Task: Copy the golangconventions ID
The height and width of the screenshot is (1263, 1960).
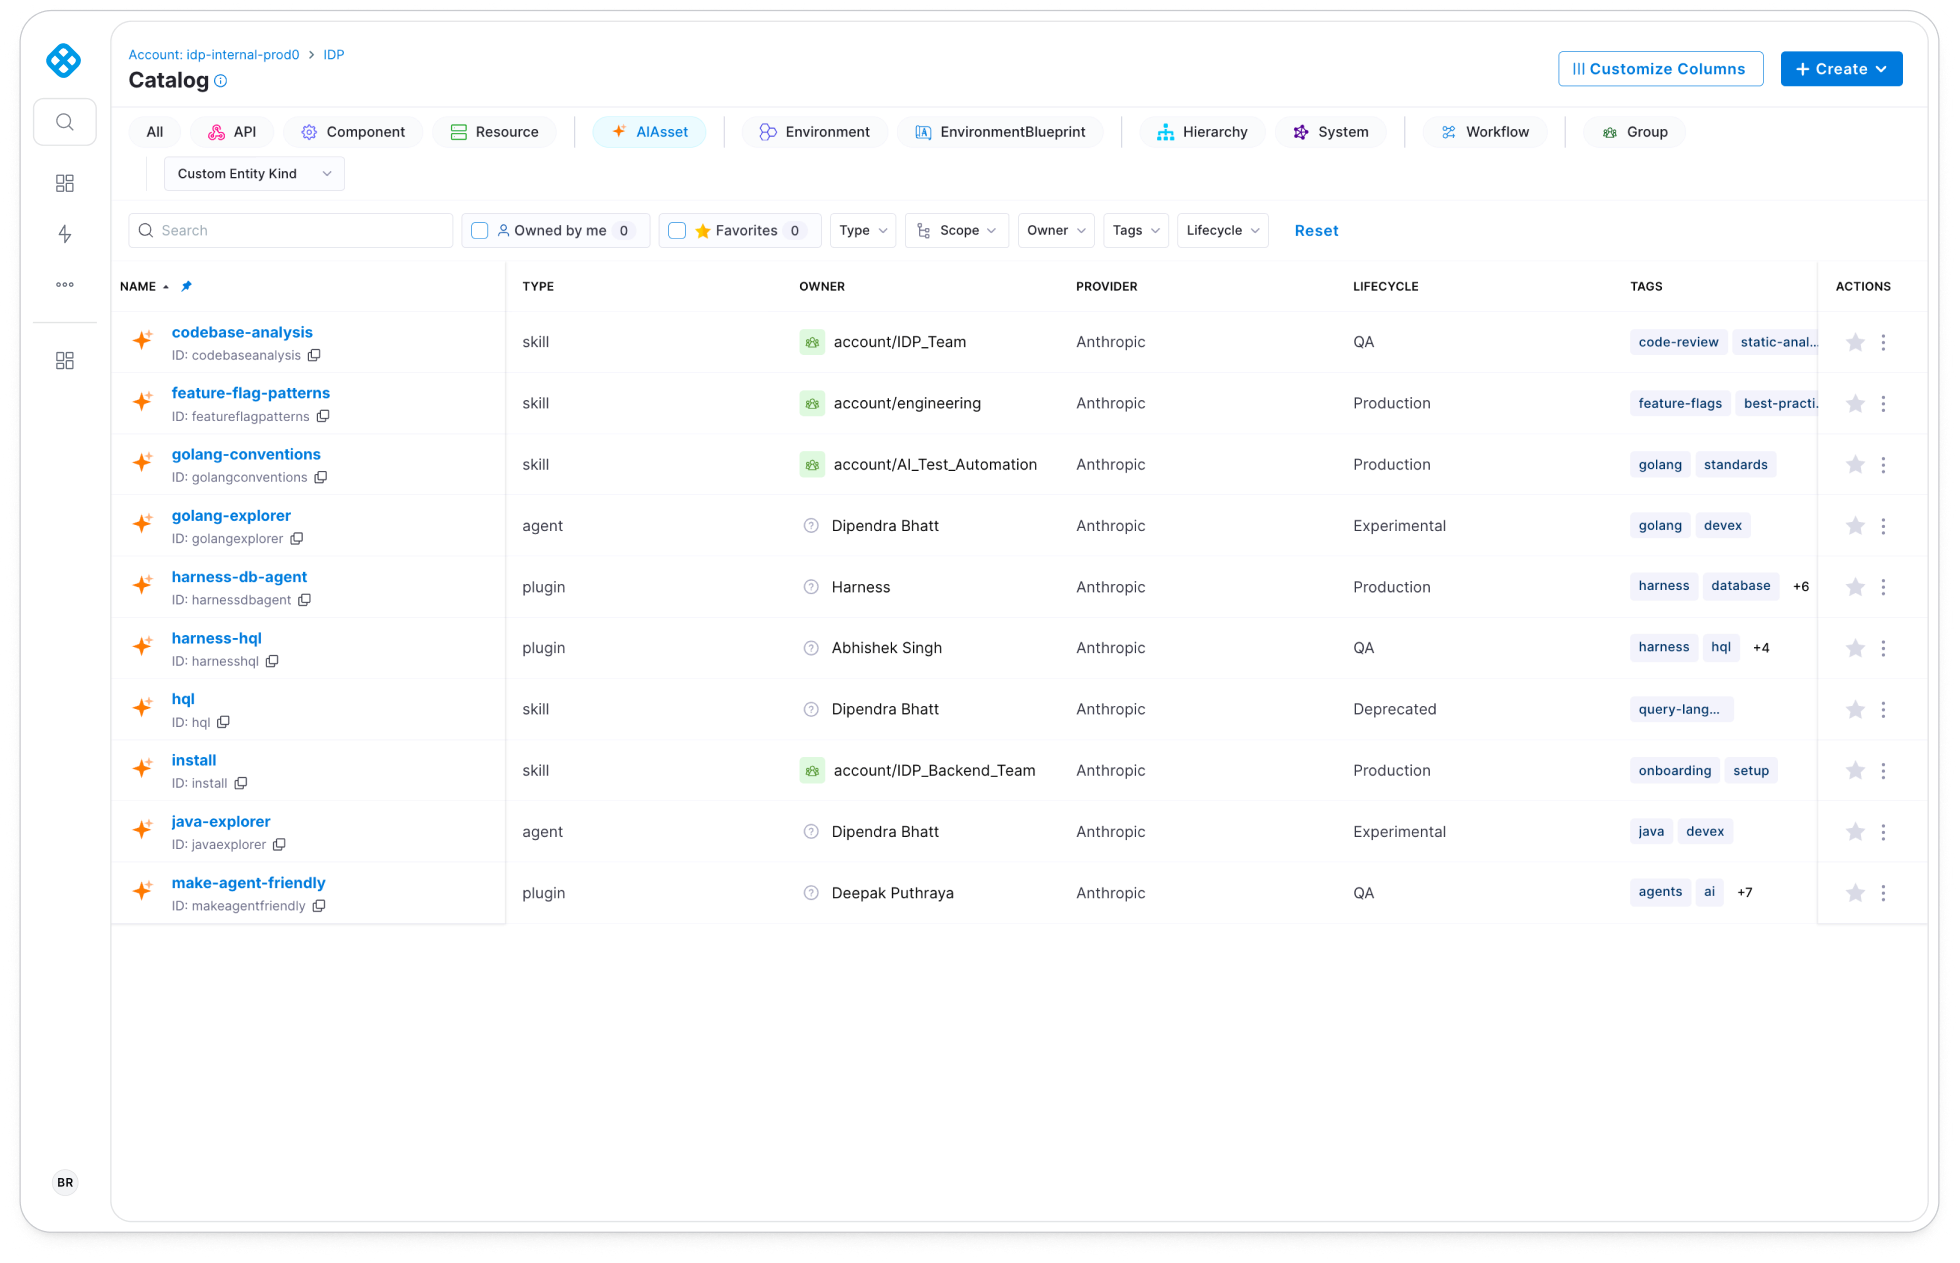Action: [321, 477]
